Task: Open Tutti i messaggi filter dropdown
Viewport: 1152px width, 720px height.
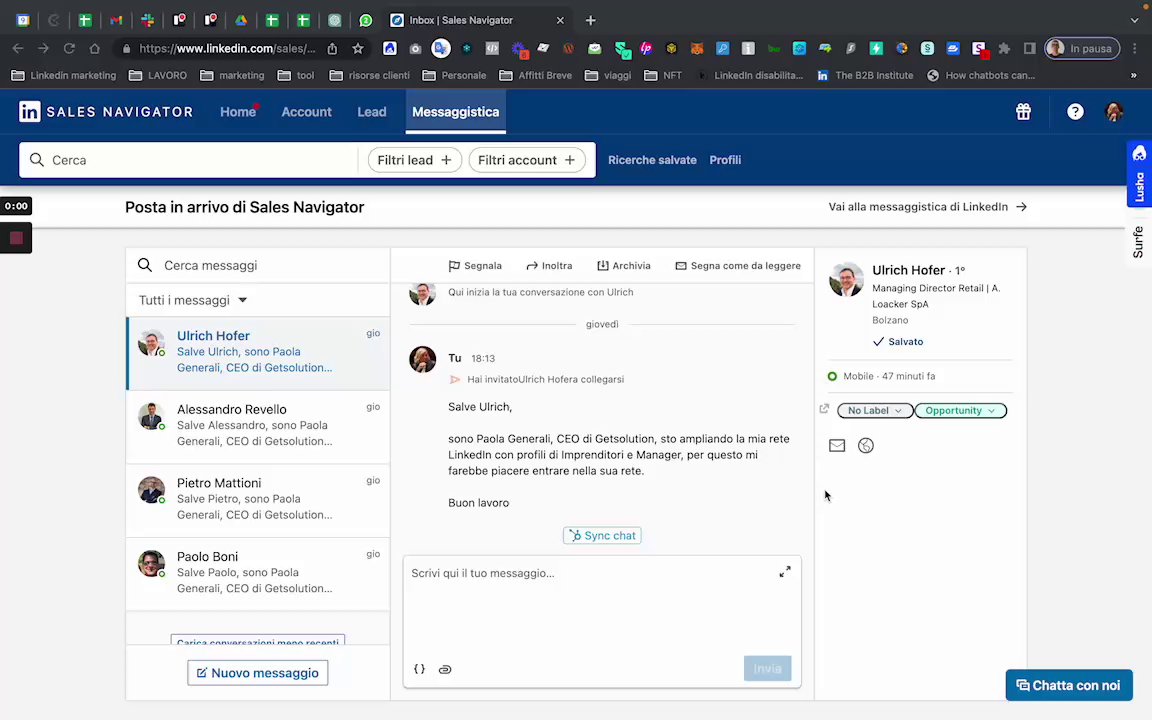Action: click(192, 300)
